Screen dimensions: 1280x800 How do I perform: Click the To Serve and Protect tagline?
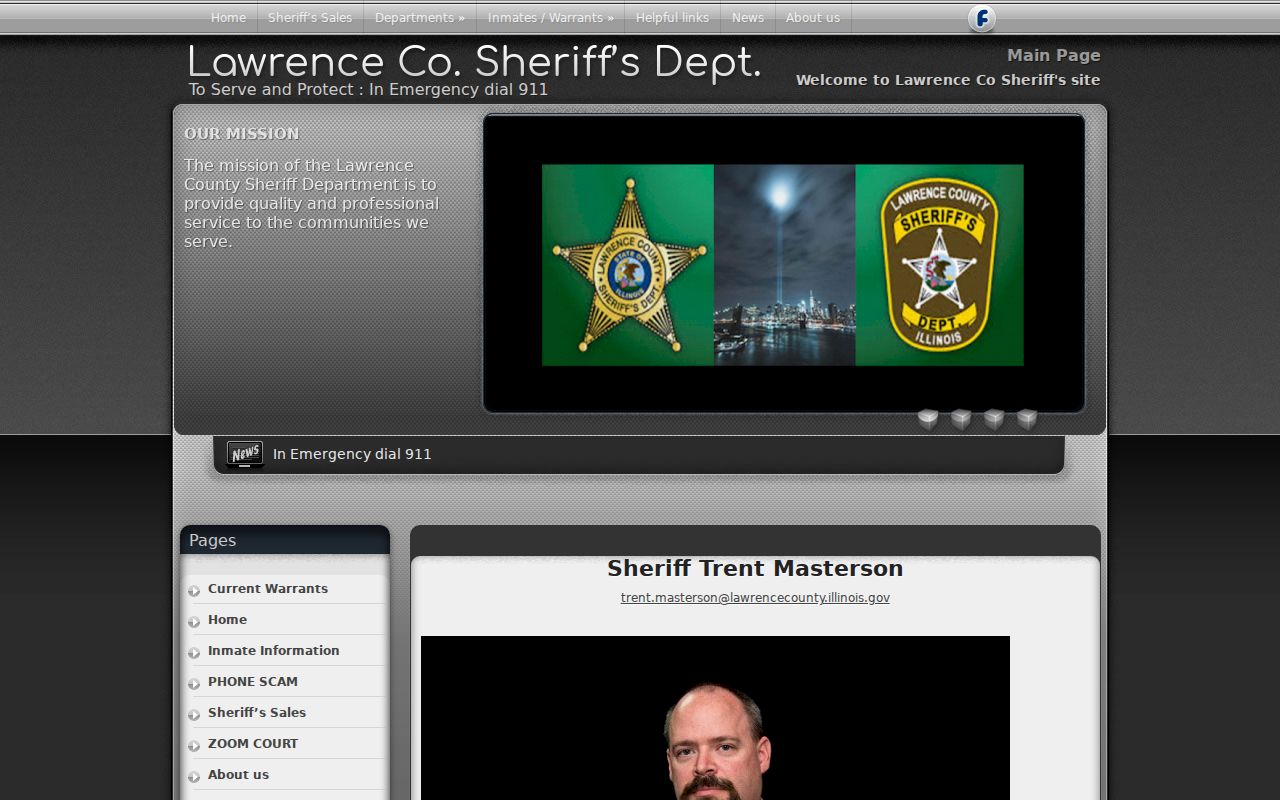(x=368, y=90)
